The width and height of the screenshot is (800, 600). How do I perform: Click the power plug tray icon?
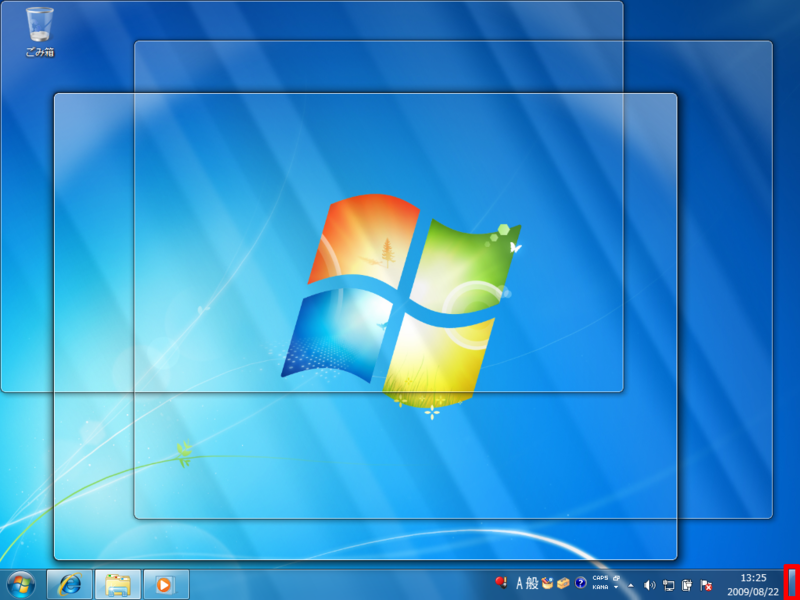point(687,585)
